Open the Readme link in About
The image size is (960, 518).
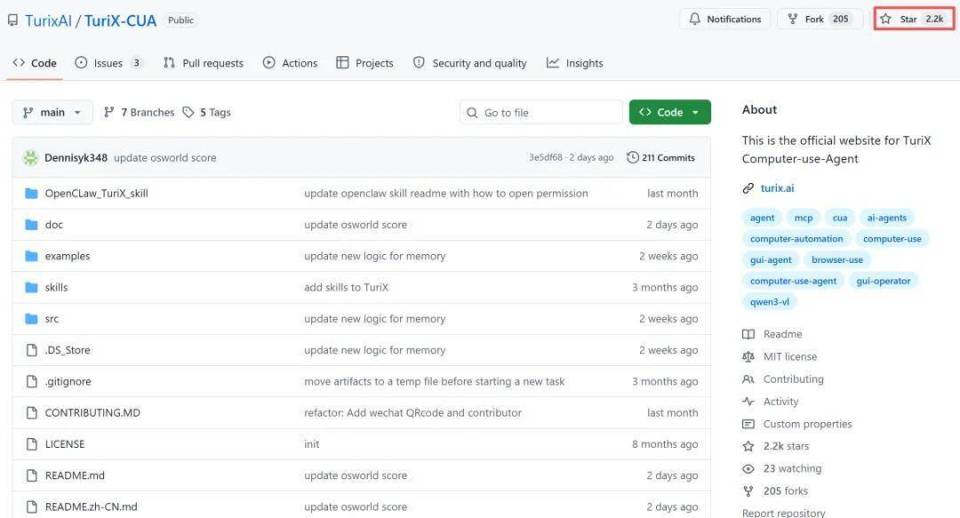click(x=782, y=334)
